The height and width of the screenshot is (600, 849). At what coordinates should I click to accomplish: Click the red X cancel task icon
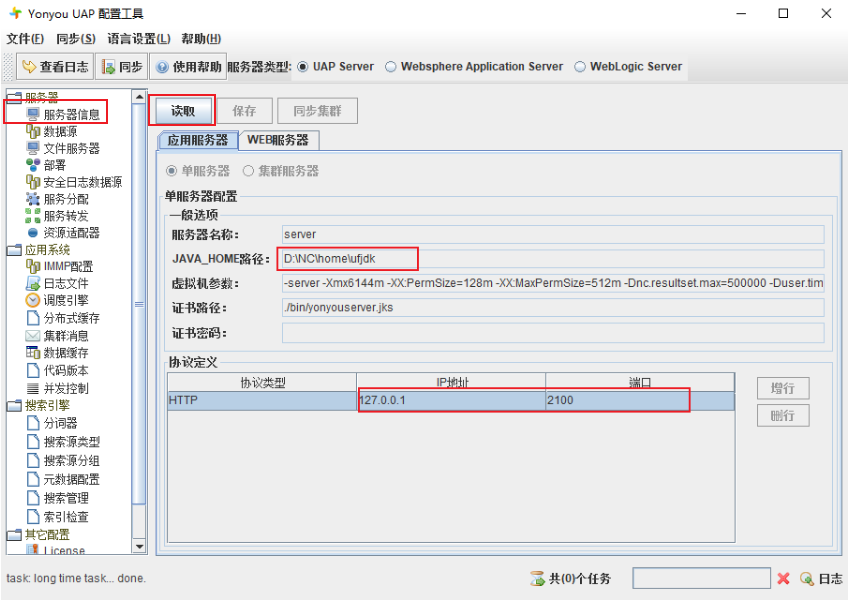(x=783, y=578)
